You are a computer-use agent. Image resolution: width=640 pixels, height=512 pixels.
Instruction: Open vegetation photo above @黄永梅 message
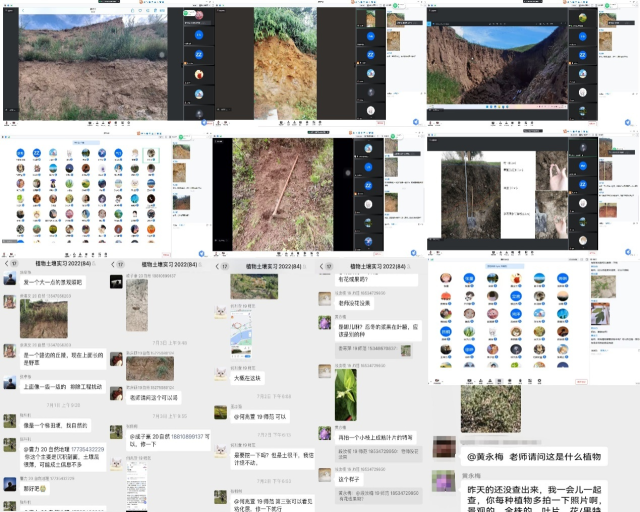click(493, 410)
